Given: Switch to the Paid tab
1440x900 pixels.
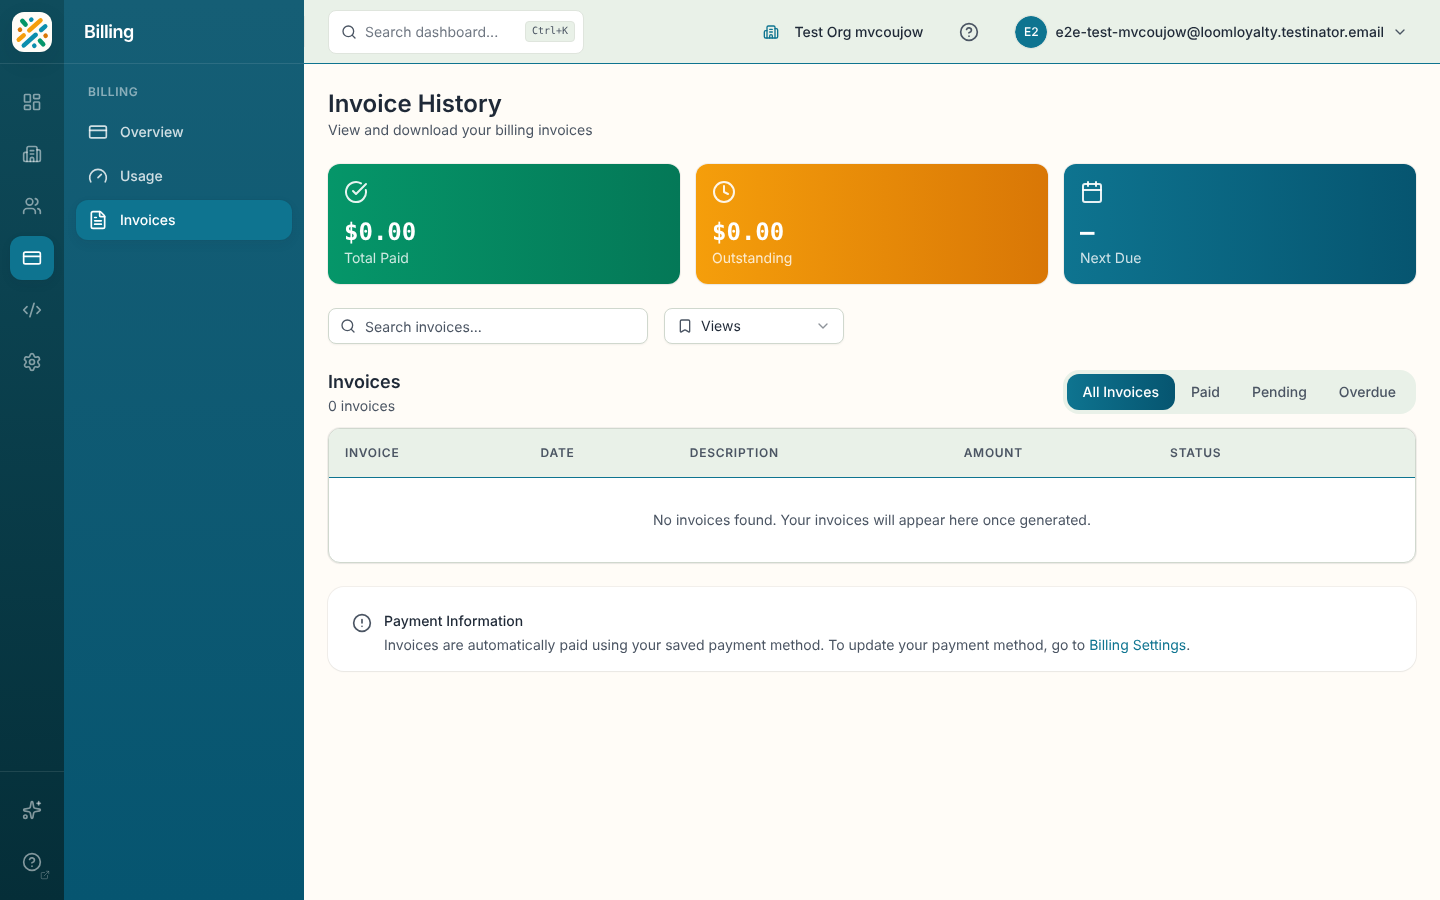Looking at the screenshot, I should point(1205,392).
